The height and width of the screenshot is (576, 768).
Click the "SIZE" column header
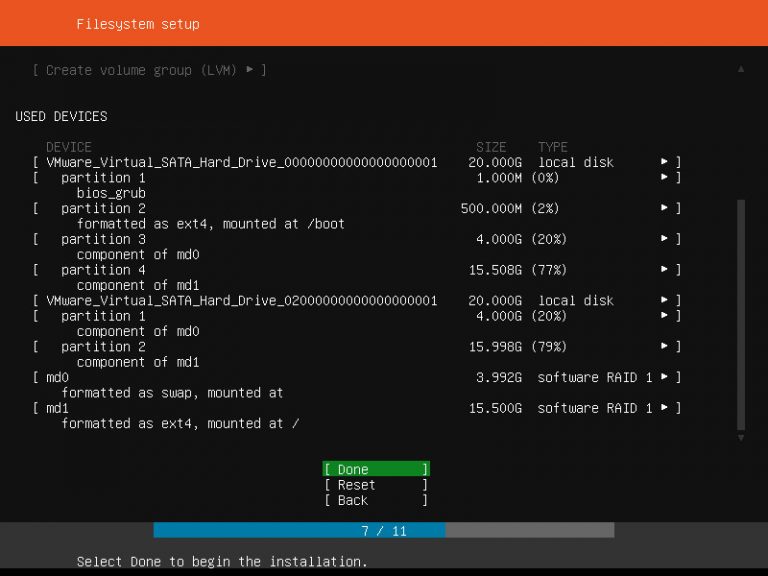point(491,147)
